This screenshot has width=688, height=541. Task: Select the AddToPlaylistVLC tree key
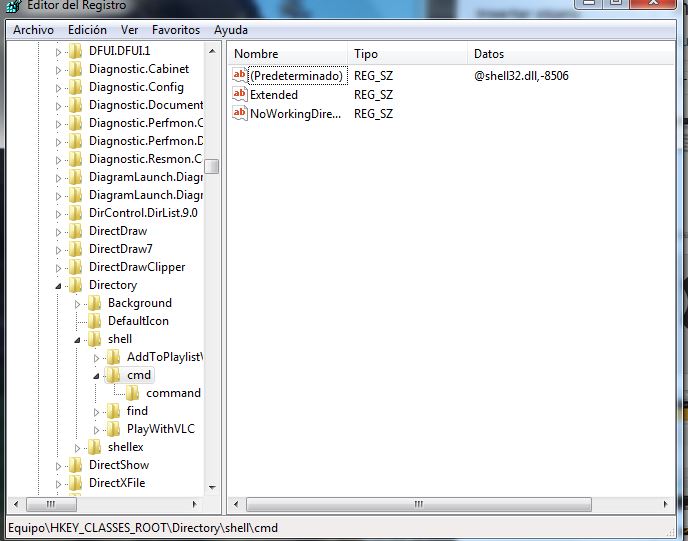(x=164, y=357)
